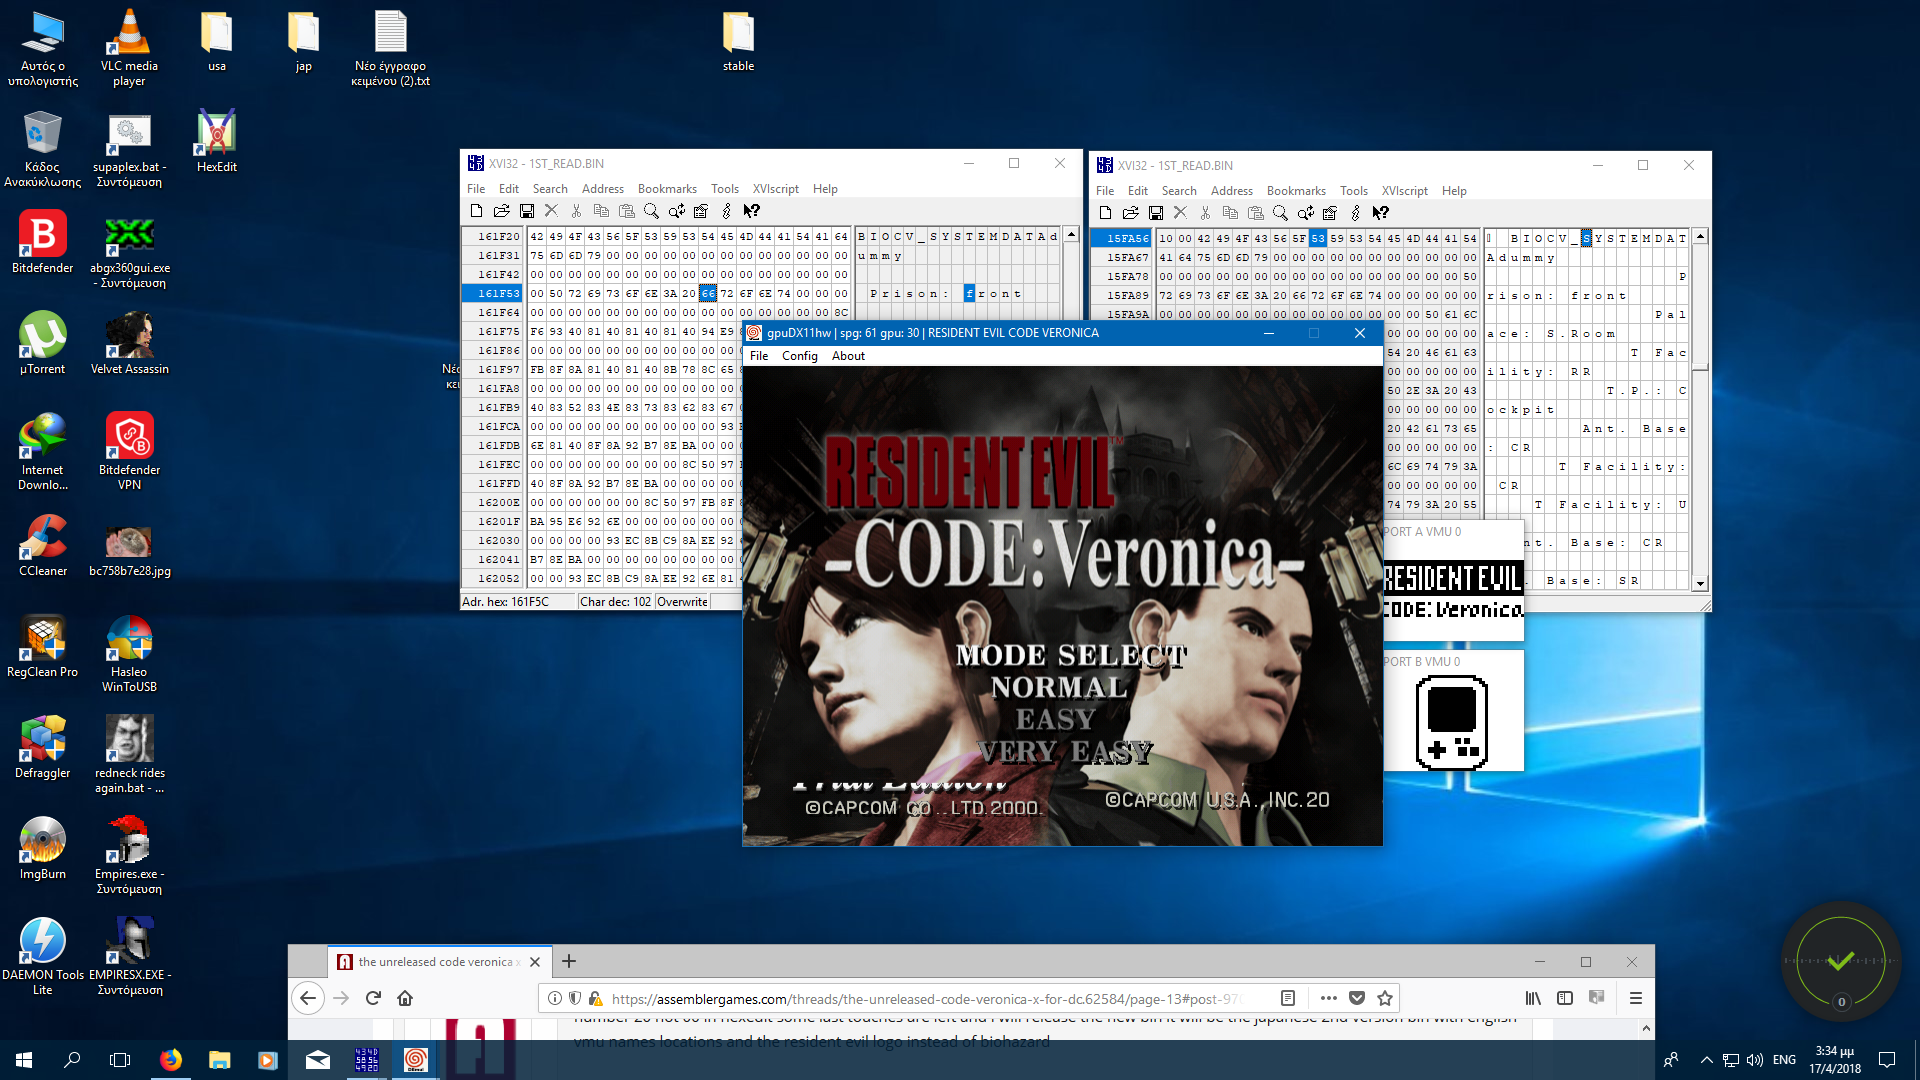
Task: Select CCleaner desktop icon
Action: 43,545
